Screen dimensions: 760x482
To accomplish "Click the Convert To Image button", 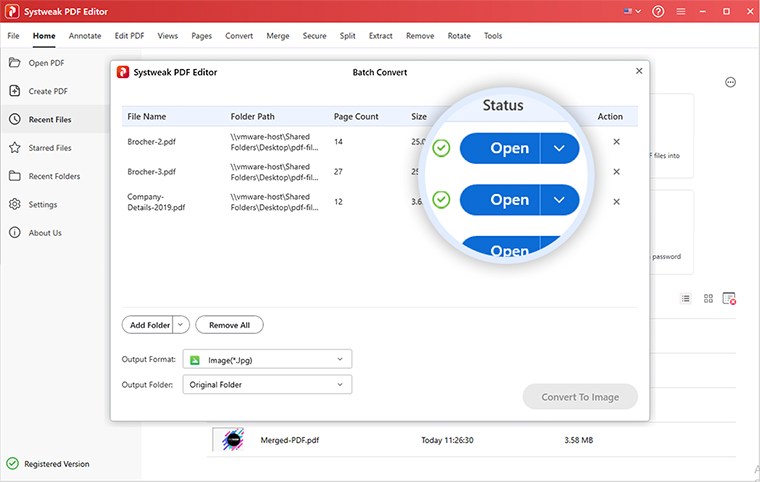I will point(580,397).
